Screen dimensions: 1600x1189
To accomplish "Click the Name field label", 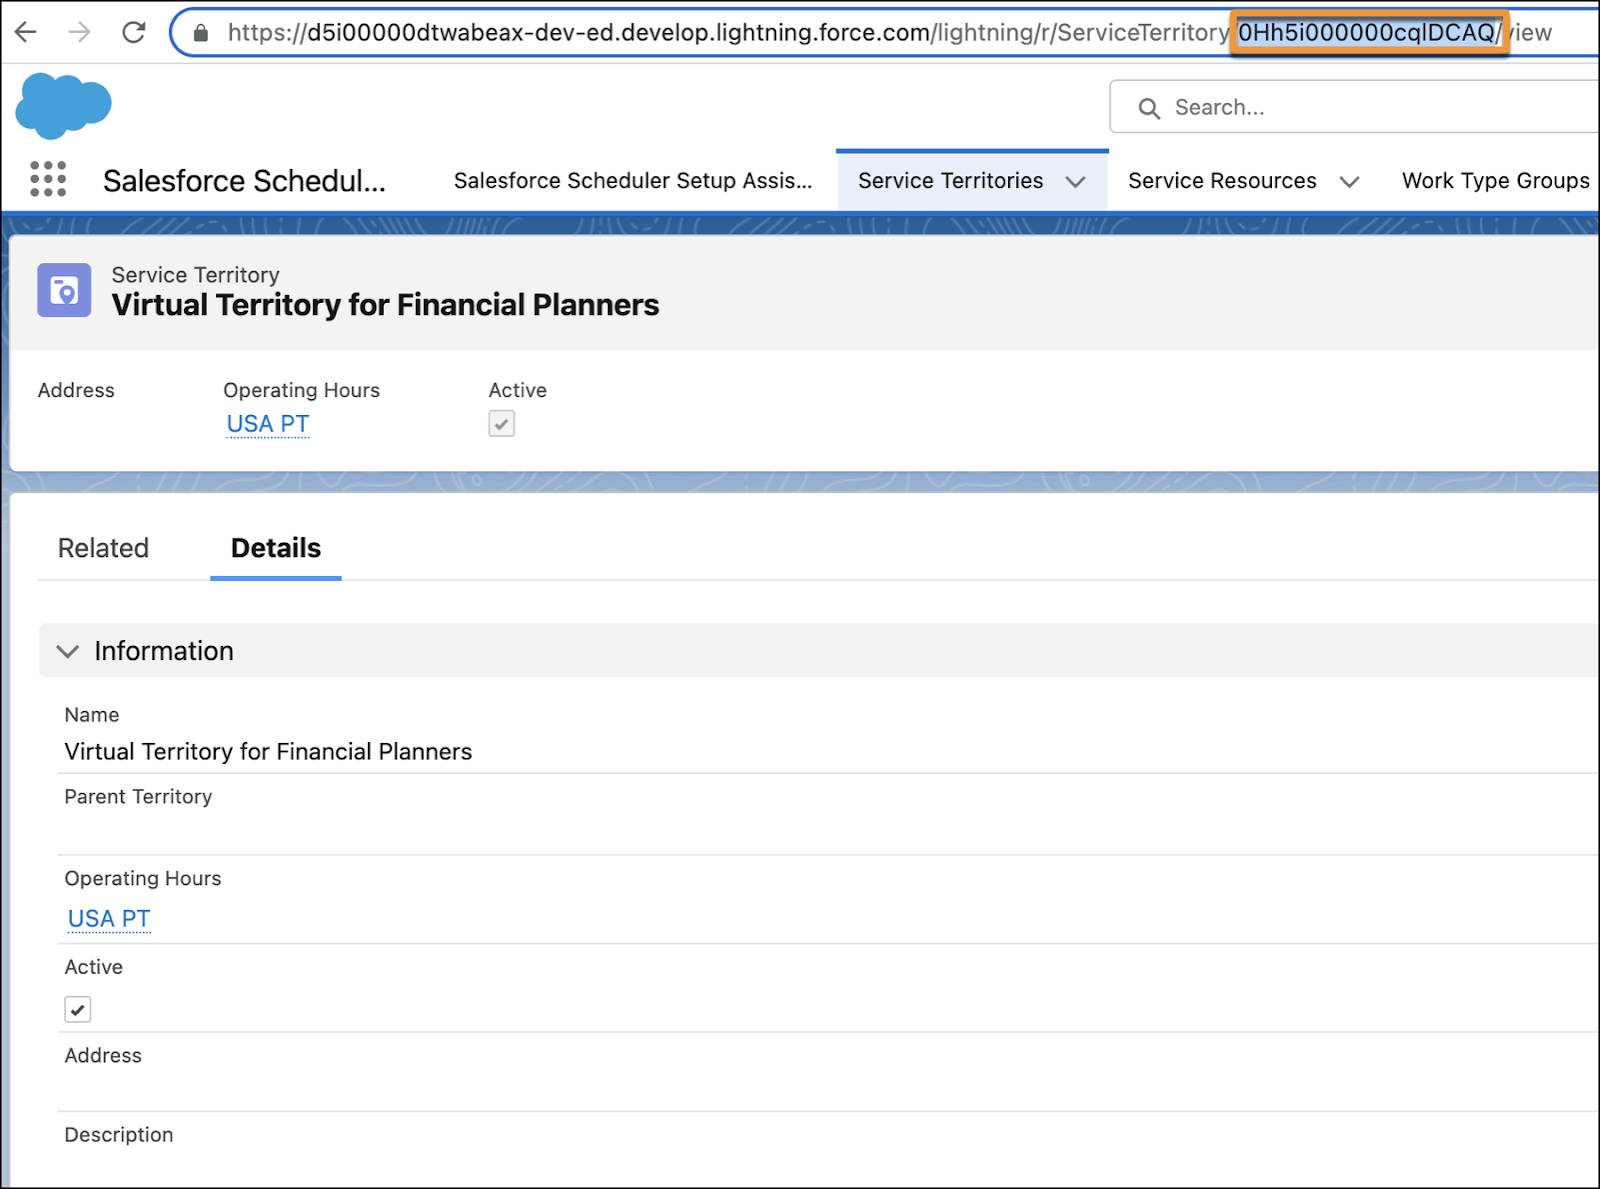I will (x=92, y=715).
